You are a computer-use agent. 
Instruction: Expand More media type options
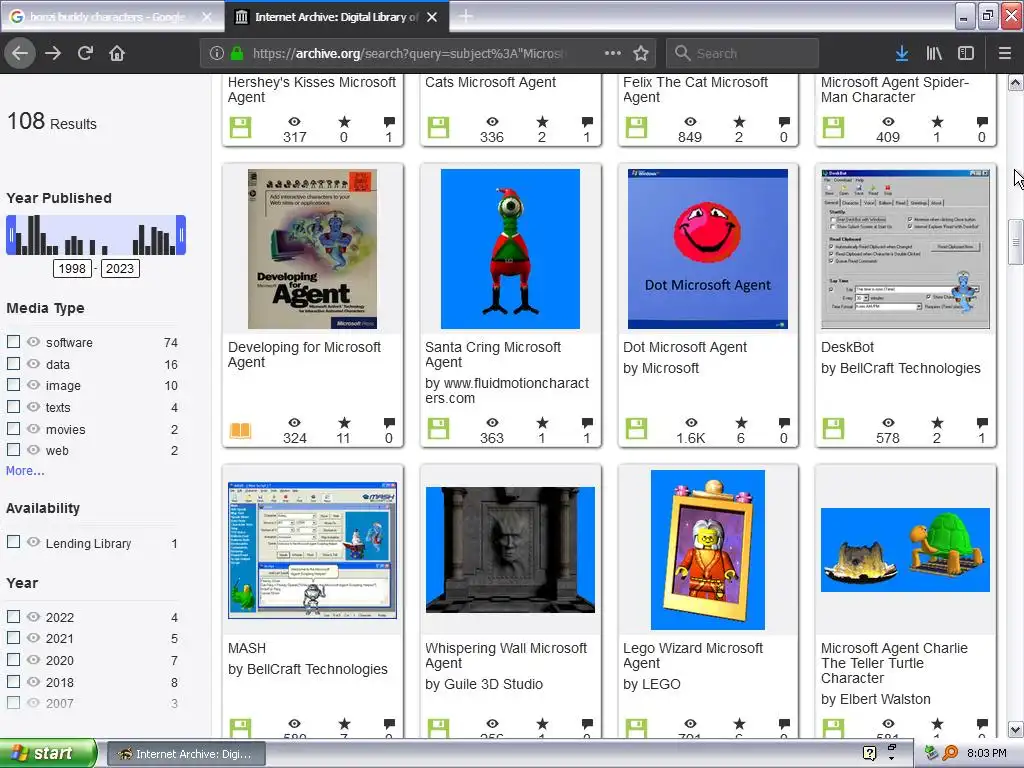click(25, 470)
